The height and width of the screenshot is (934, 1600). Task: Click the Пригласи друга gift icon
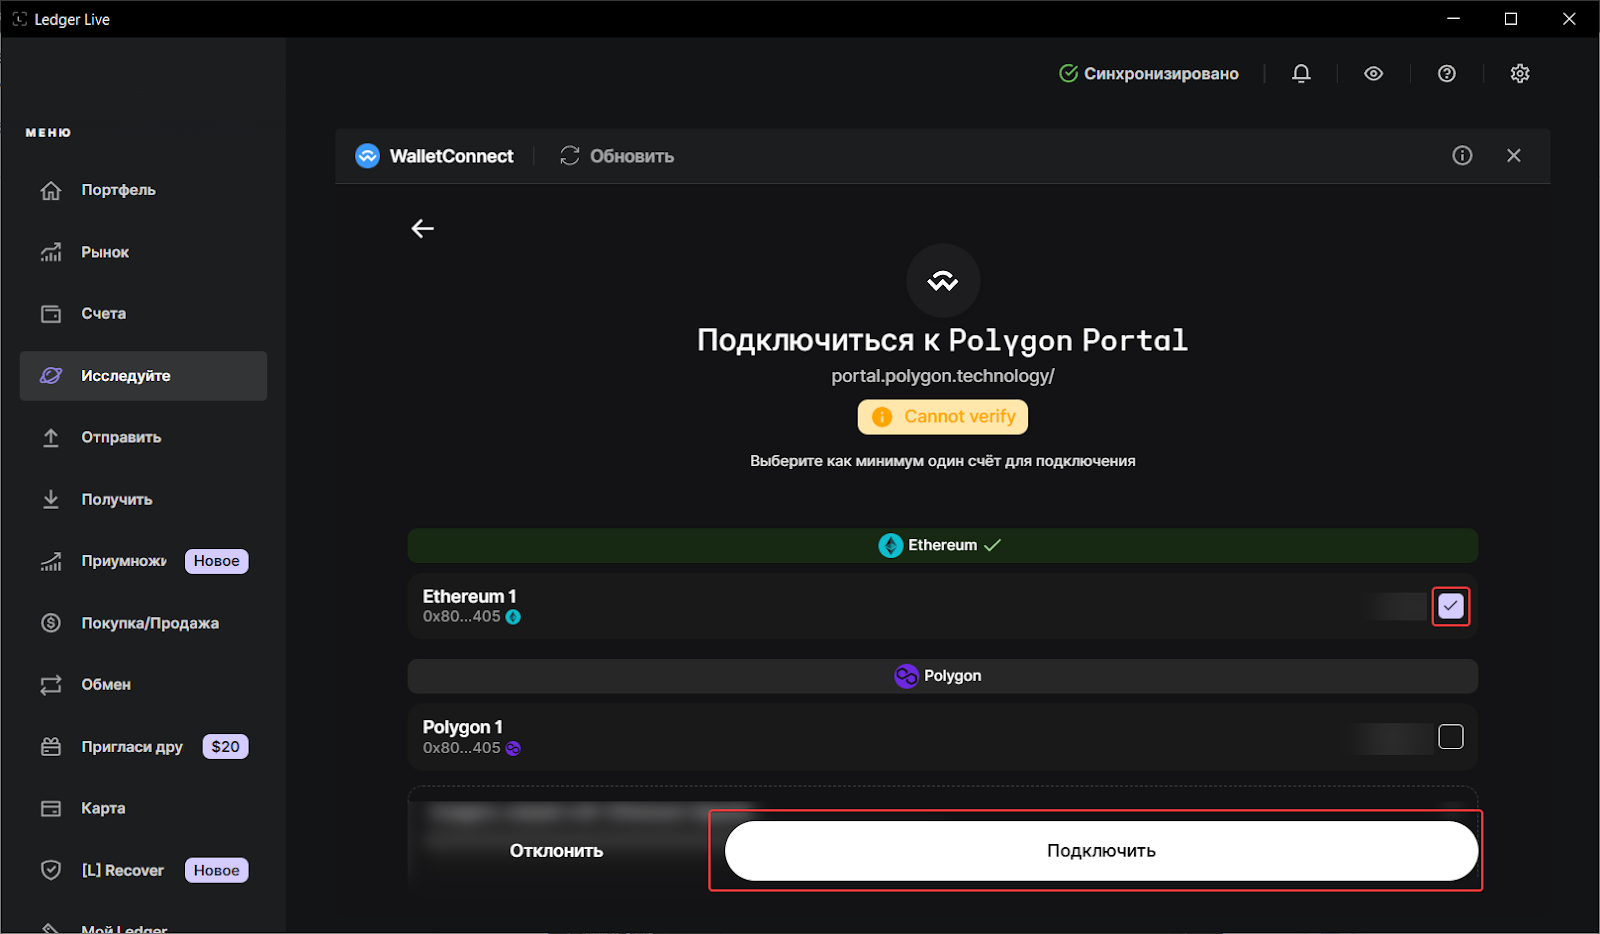point(51,747)
